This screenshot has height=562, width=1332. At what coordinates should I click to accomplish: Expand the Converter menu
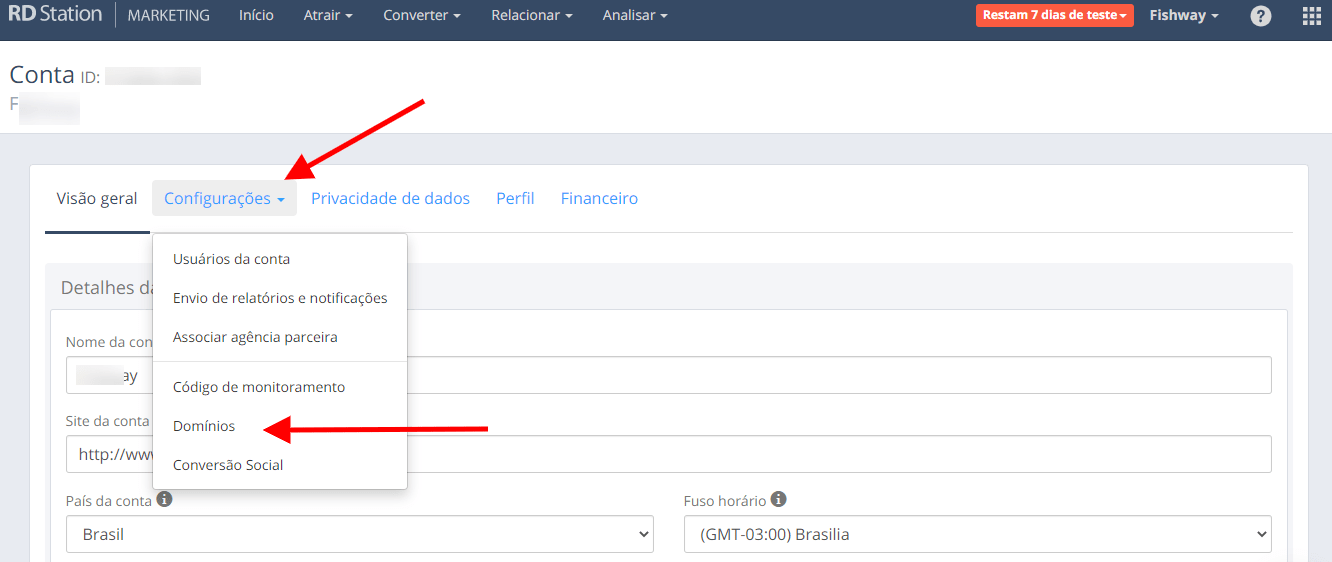tap(422, 16)
